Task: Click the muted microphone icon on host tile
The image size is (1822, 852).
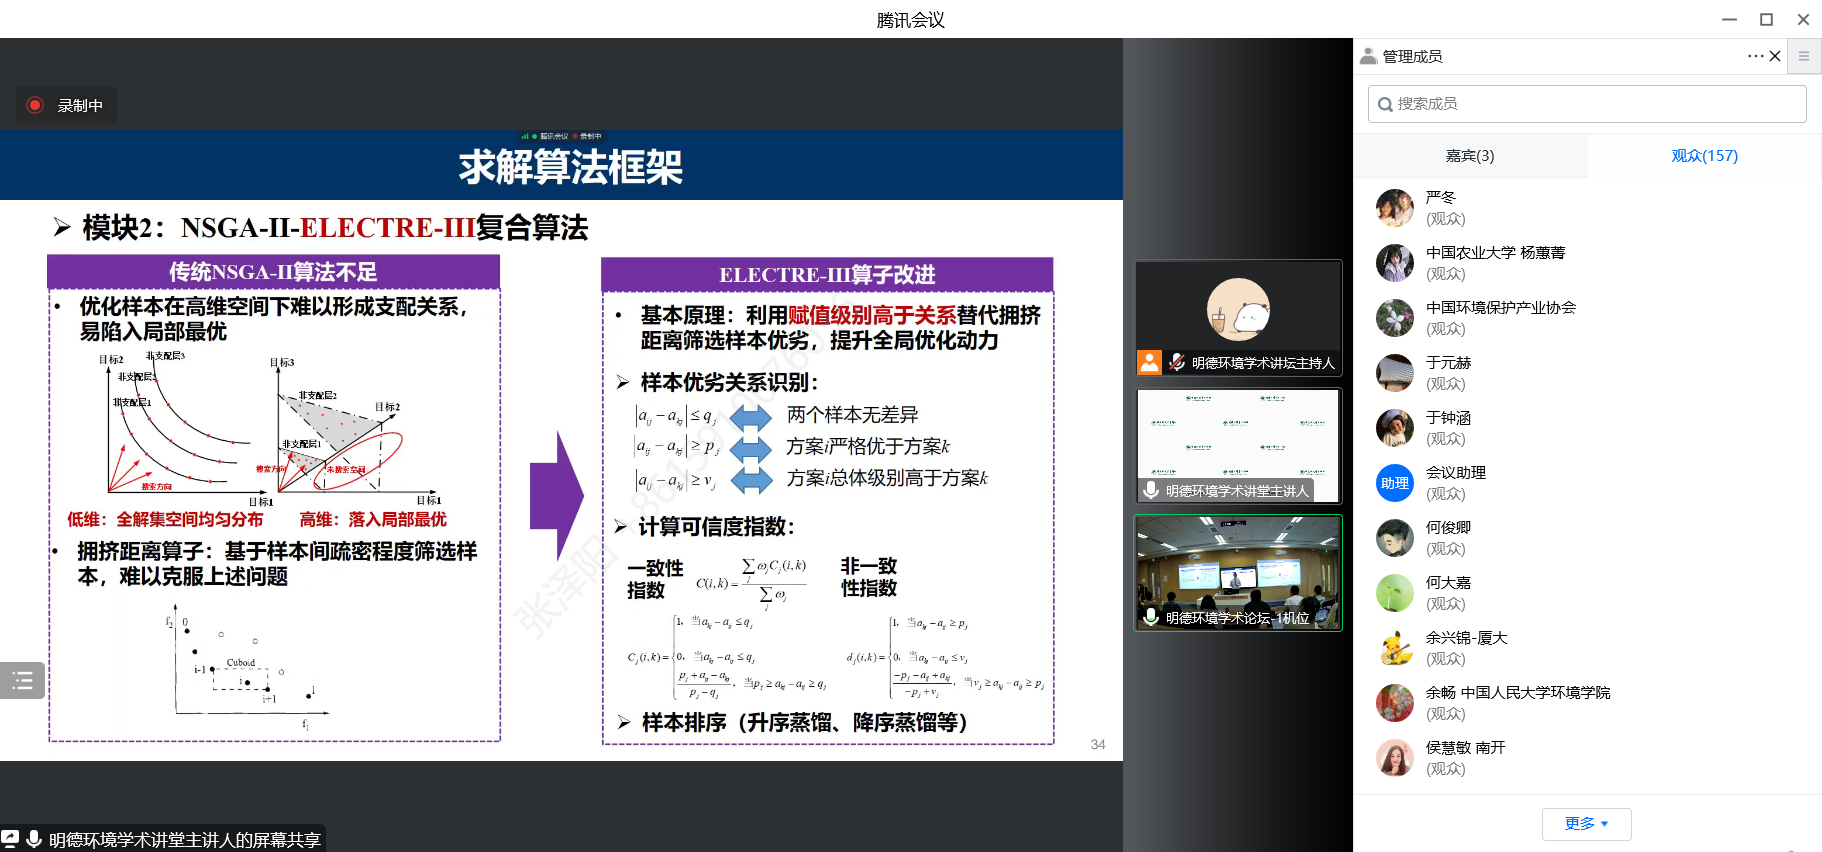Action: pos(1177,362)
